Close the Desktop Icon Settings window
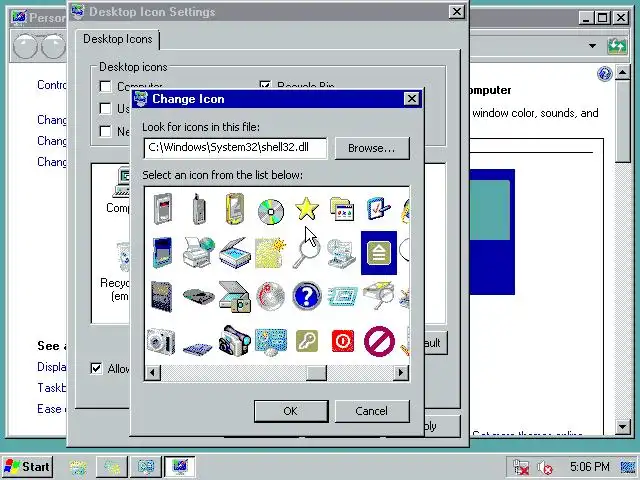640x480 pixels. click(456, 12)
